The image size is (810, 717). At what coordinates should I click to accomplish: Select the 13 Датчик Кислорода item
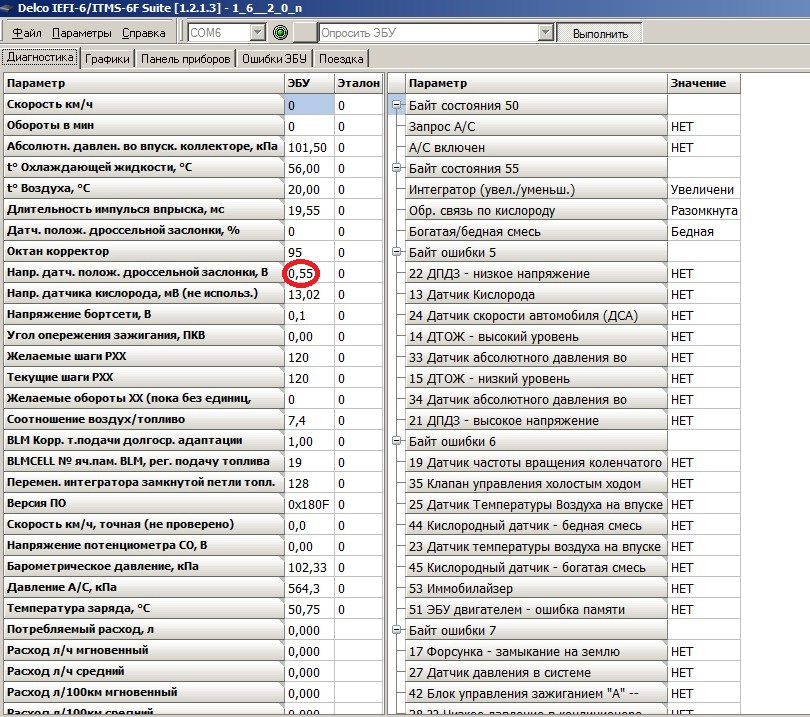(x=536, y=294)
